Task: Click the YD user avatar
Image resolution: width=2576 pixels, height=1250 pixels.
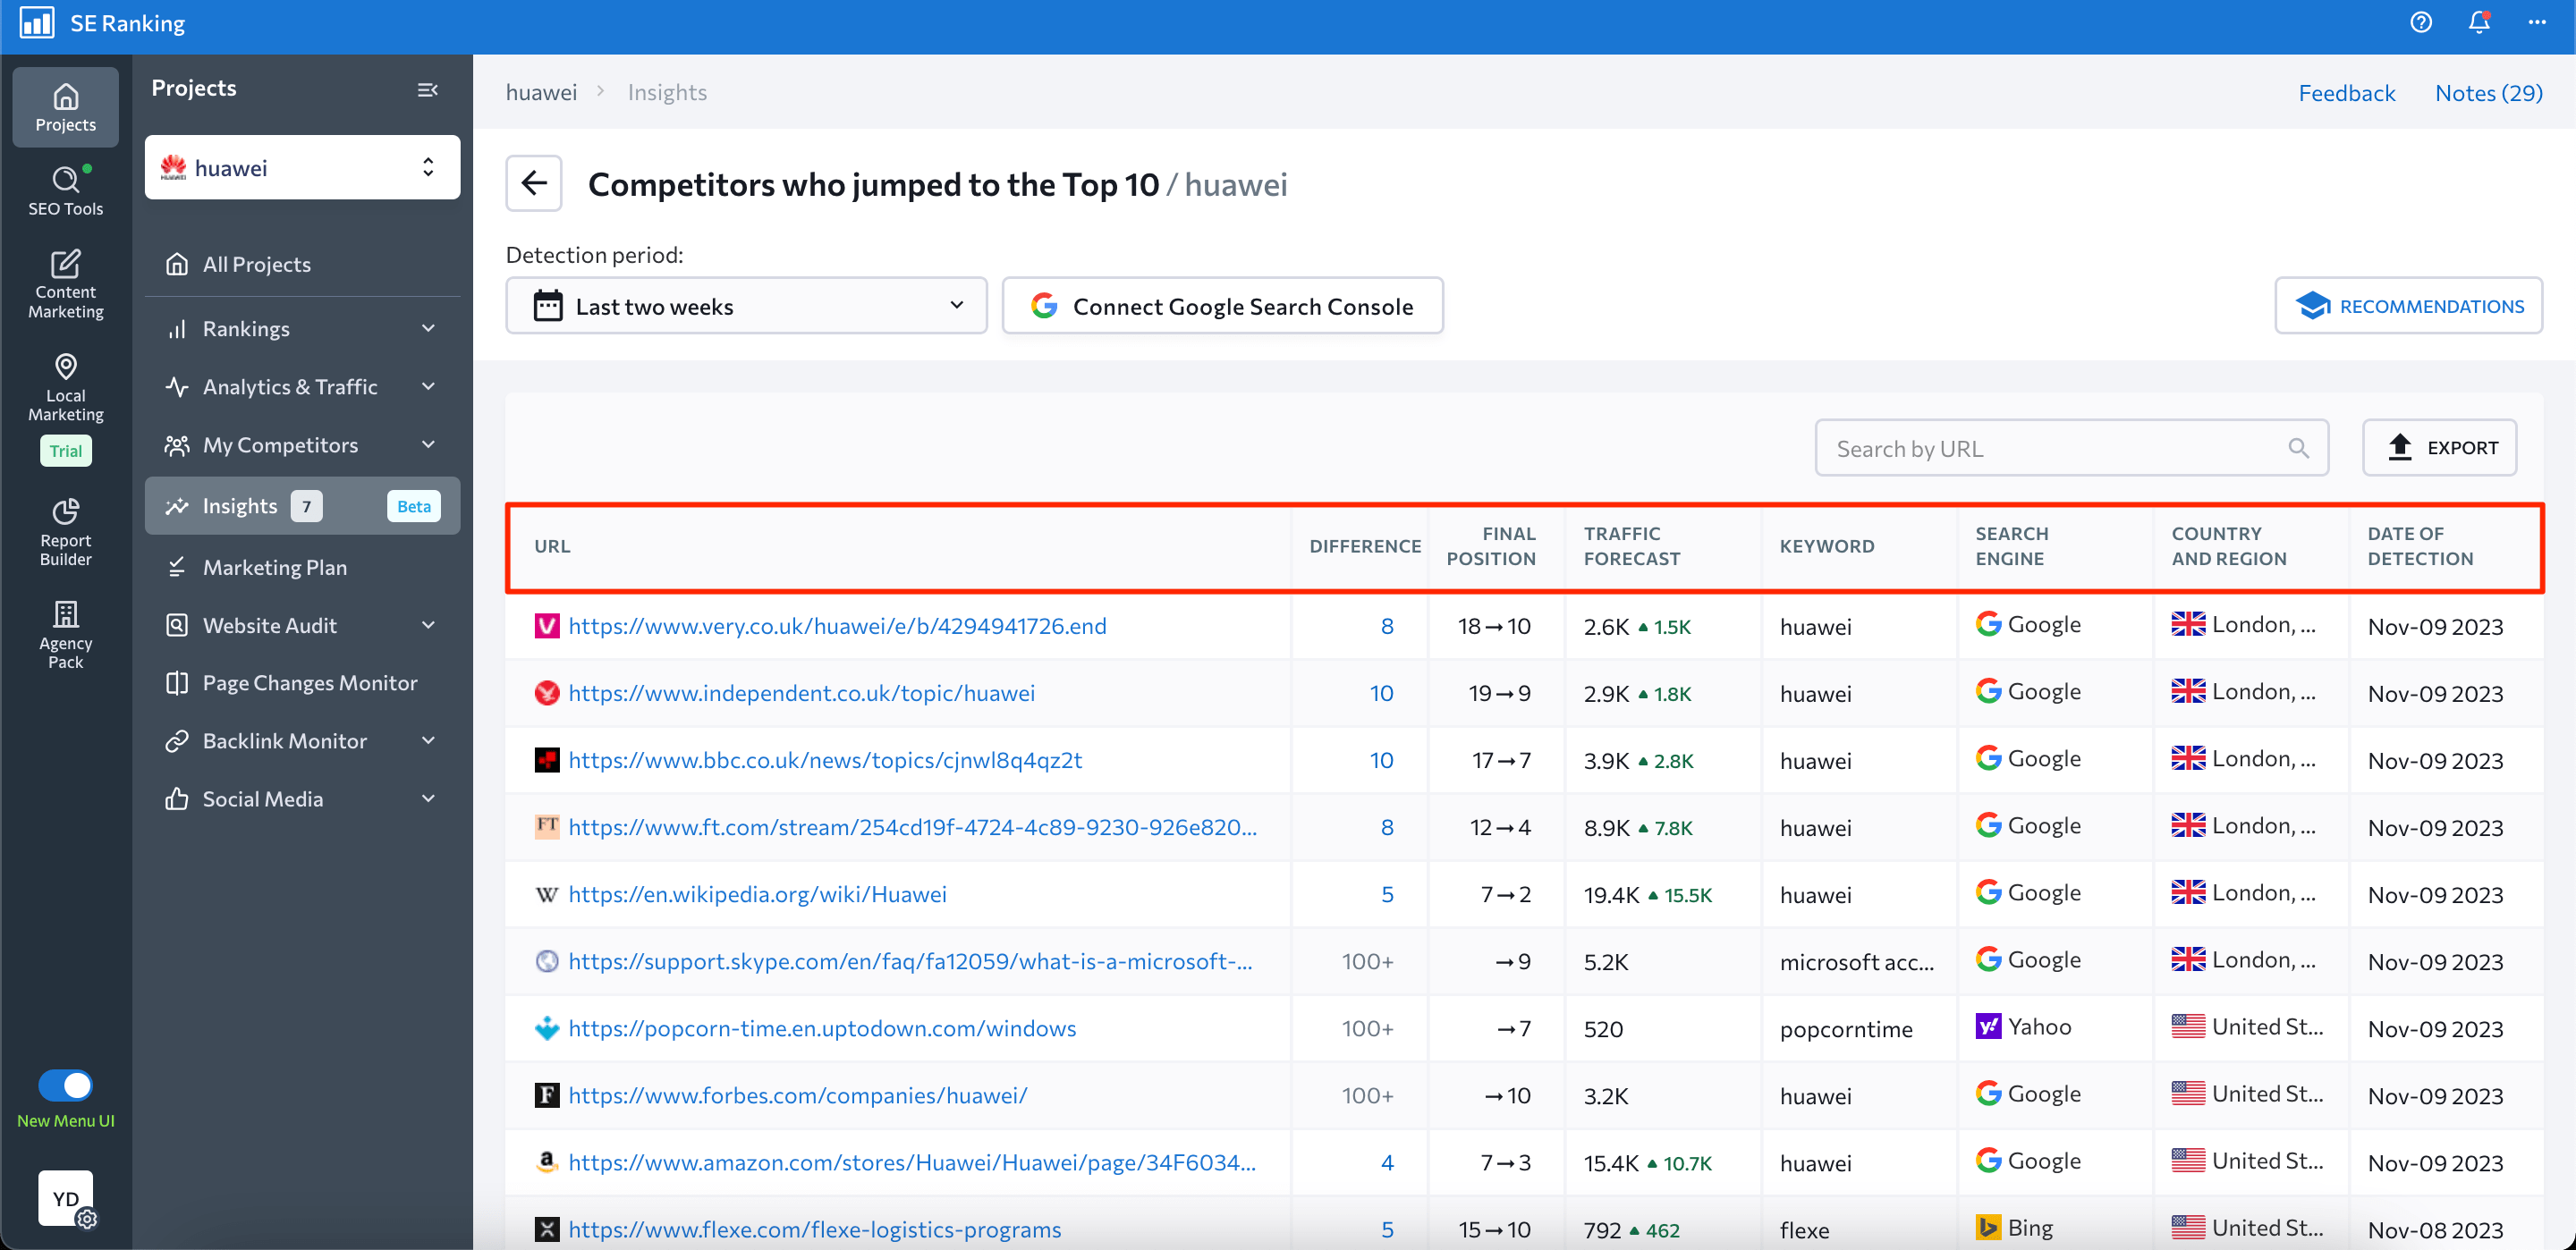Action: click(66, 1198)
